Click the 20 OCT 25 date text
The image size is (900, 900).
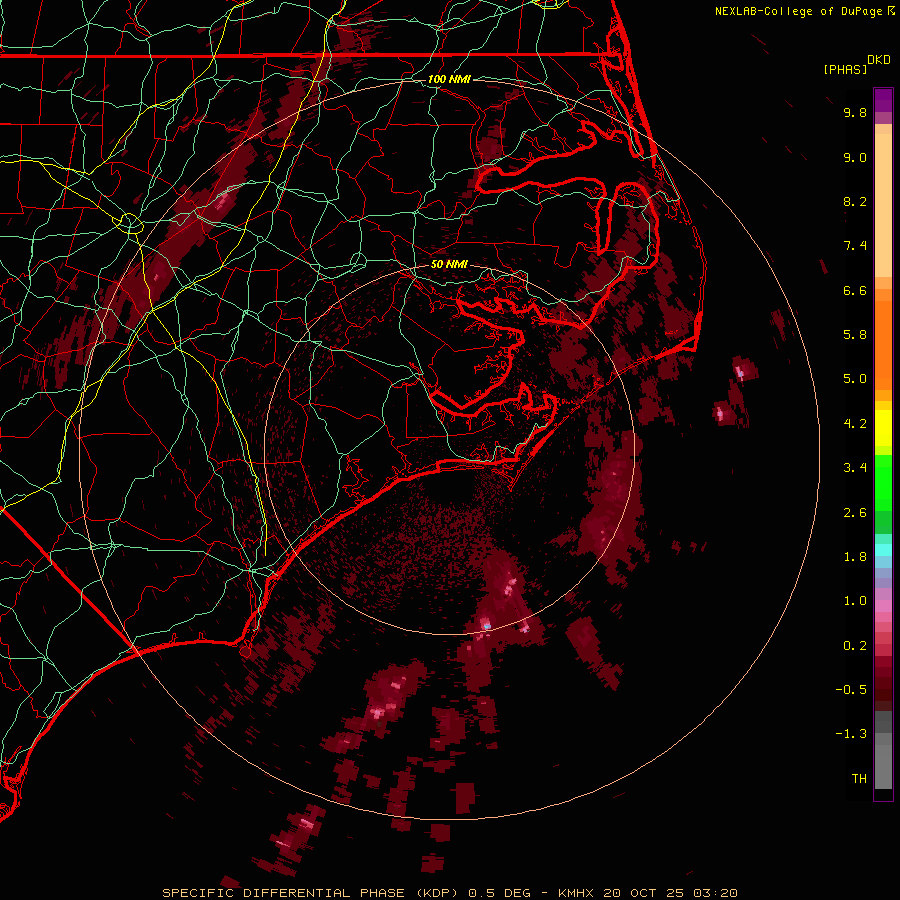coord(645,893)
